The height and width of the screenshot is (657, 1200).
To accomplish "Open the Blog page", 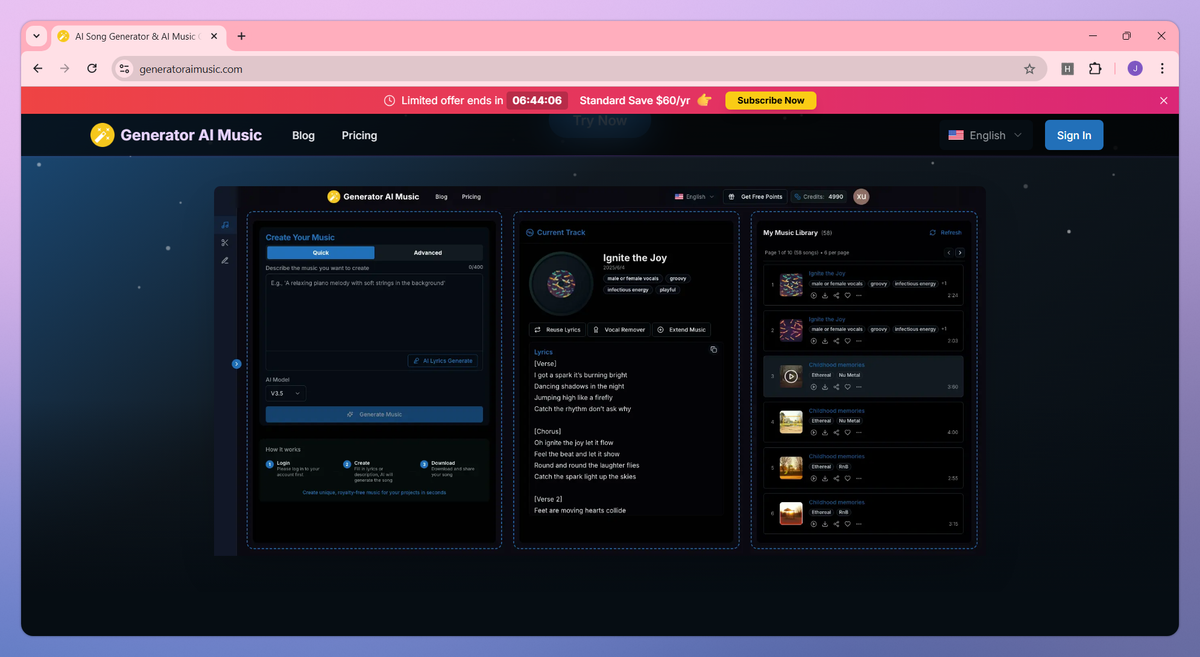I will tap(303, 135).
